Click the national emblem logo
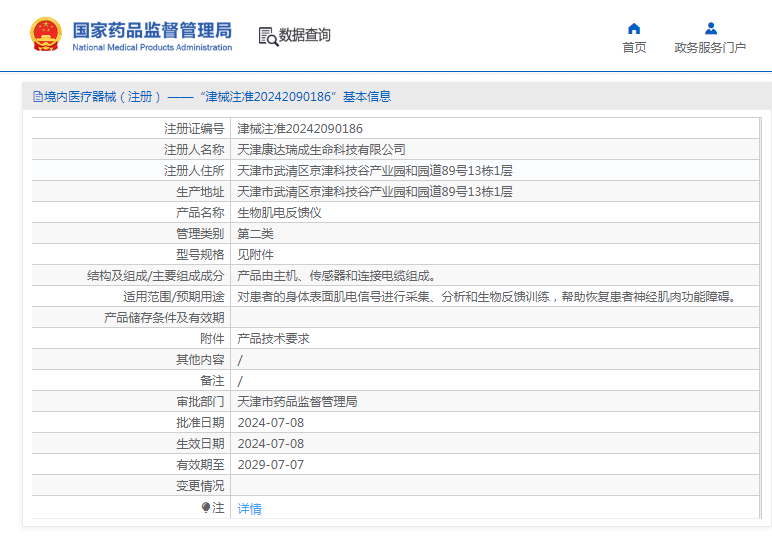The height and width of the screenshot is (536, 772). pos(46,34)
